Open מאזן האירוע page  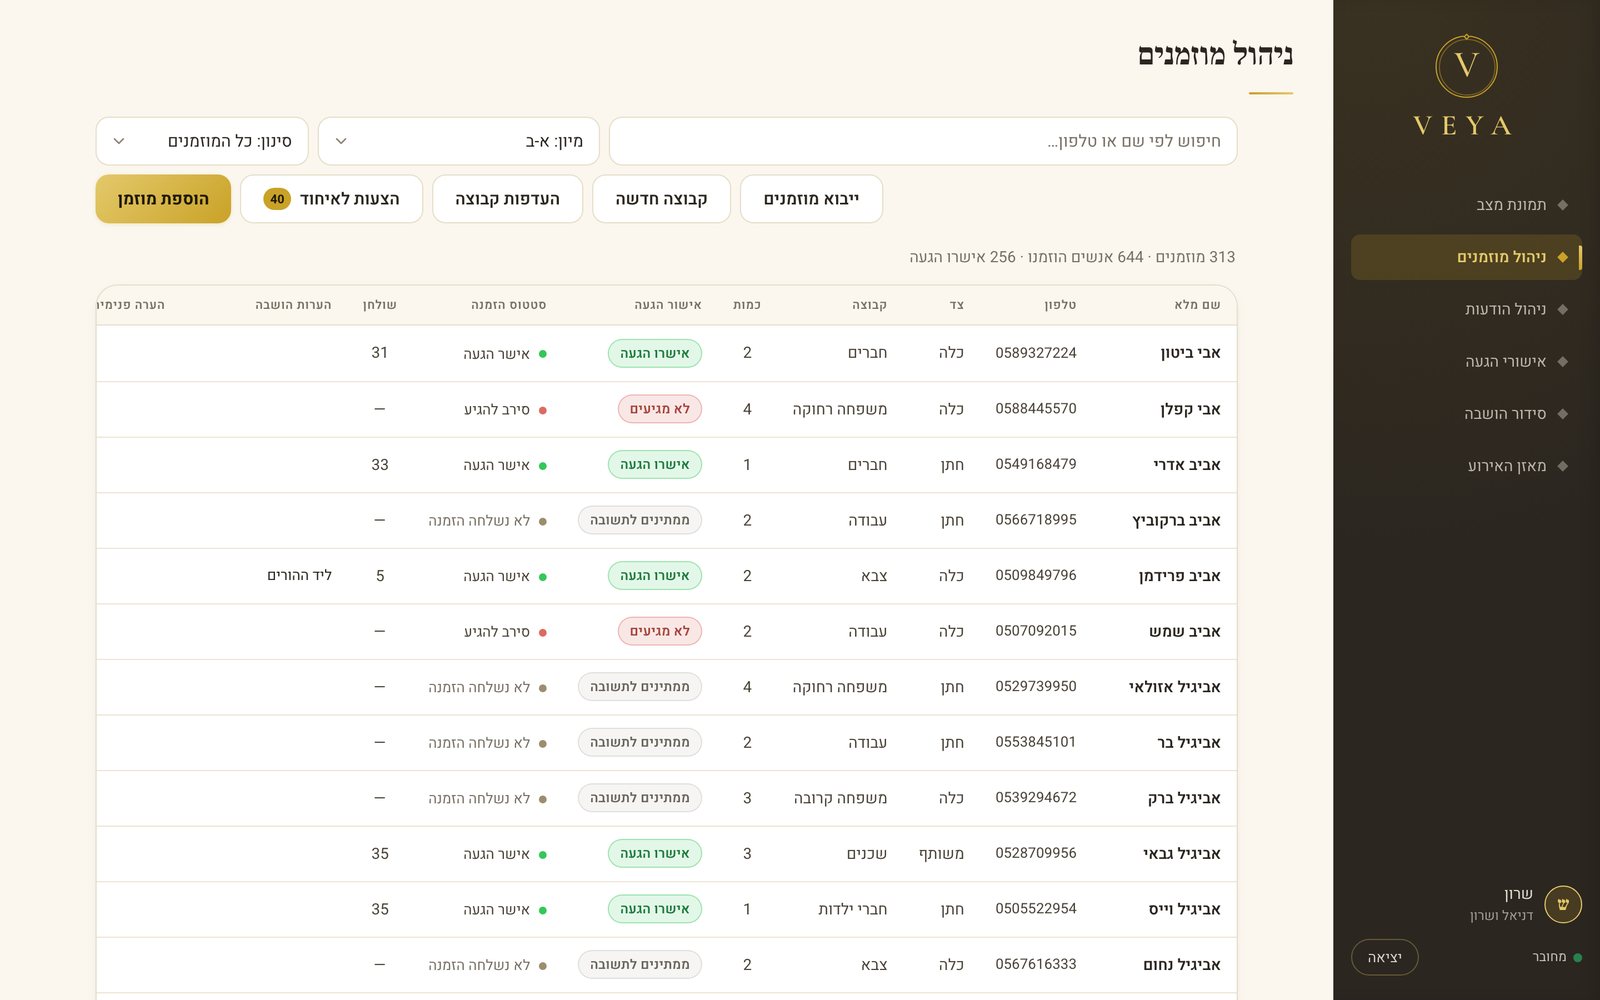(x=1466, y=465)
